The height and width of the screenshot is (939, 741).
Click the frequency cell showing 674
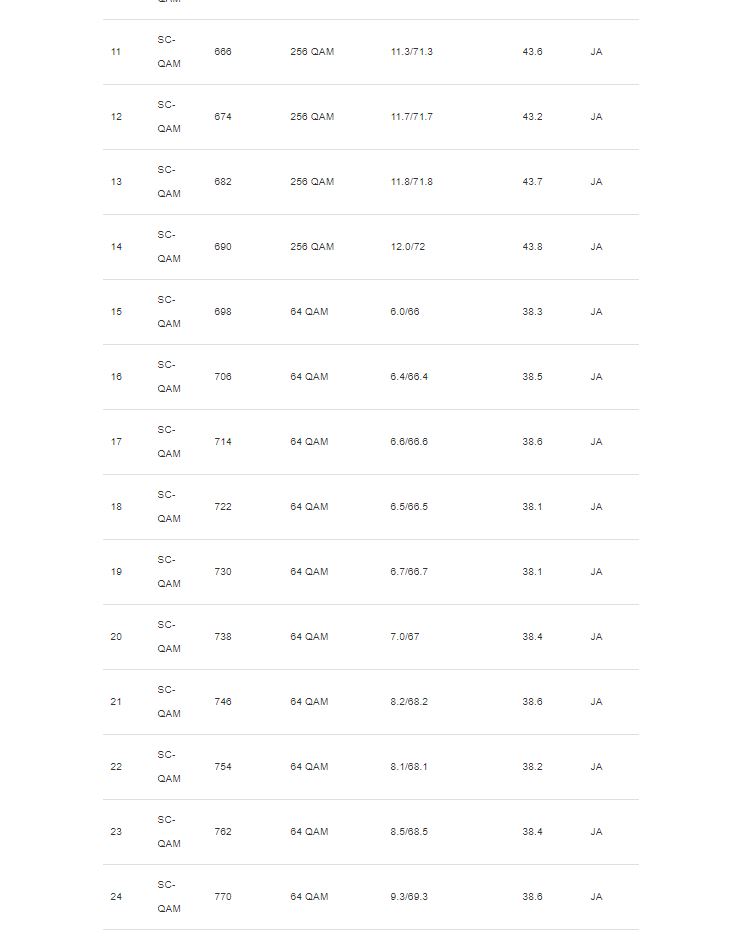222,117
